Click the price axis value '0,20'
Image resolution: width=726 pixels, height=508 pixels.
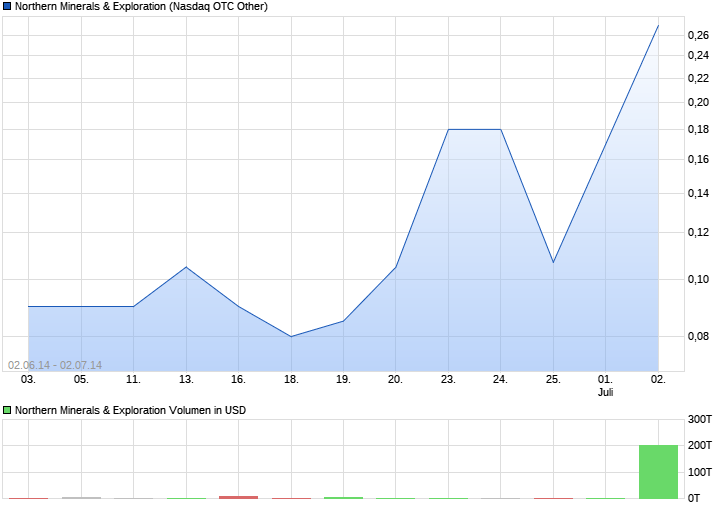[x=698, y=102]
